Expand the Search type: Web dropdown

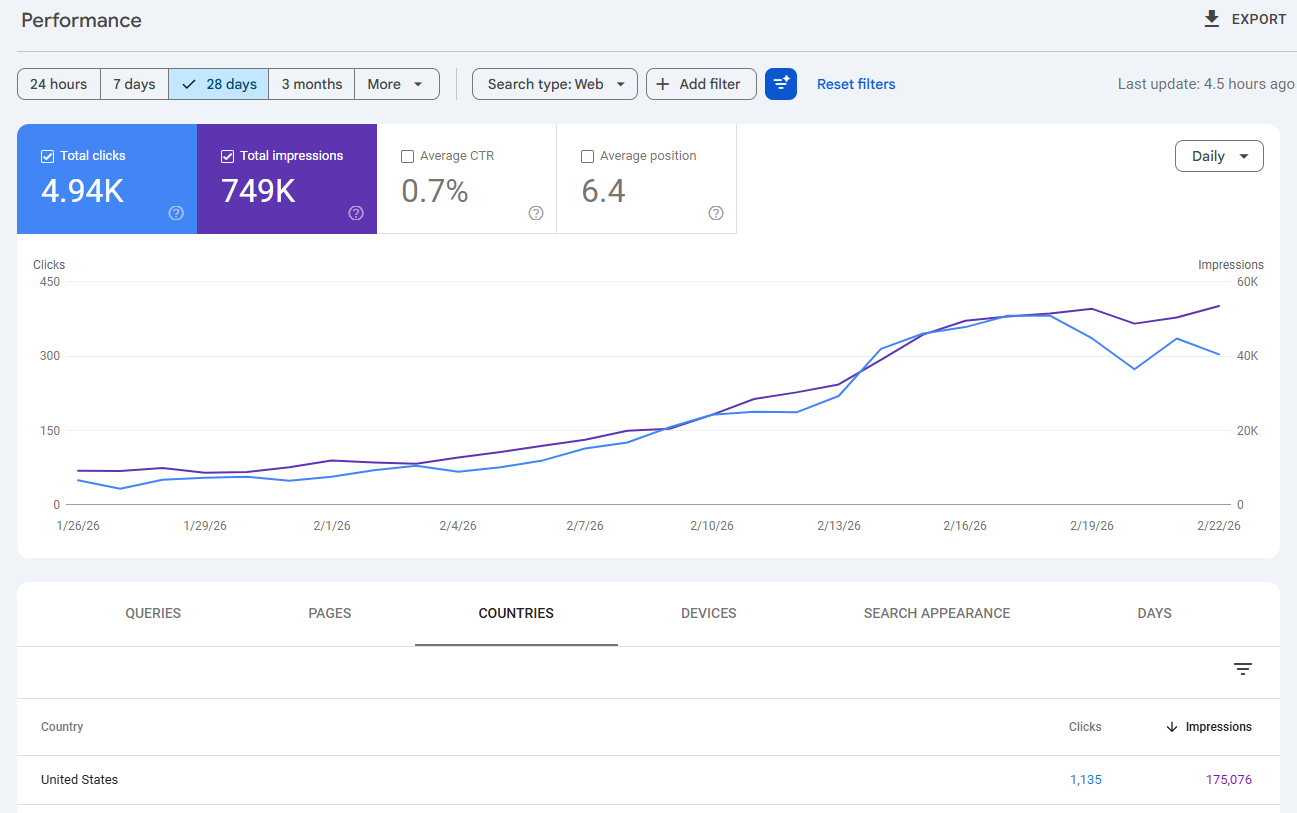click(554, 84)
